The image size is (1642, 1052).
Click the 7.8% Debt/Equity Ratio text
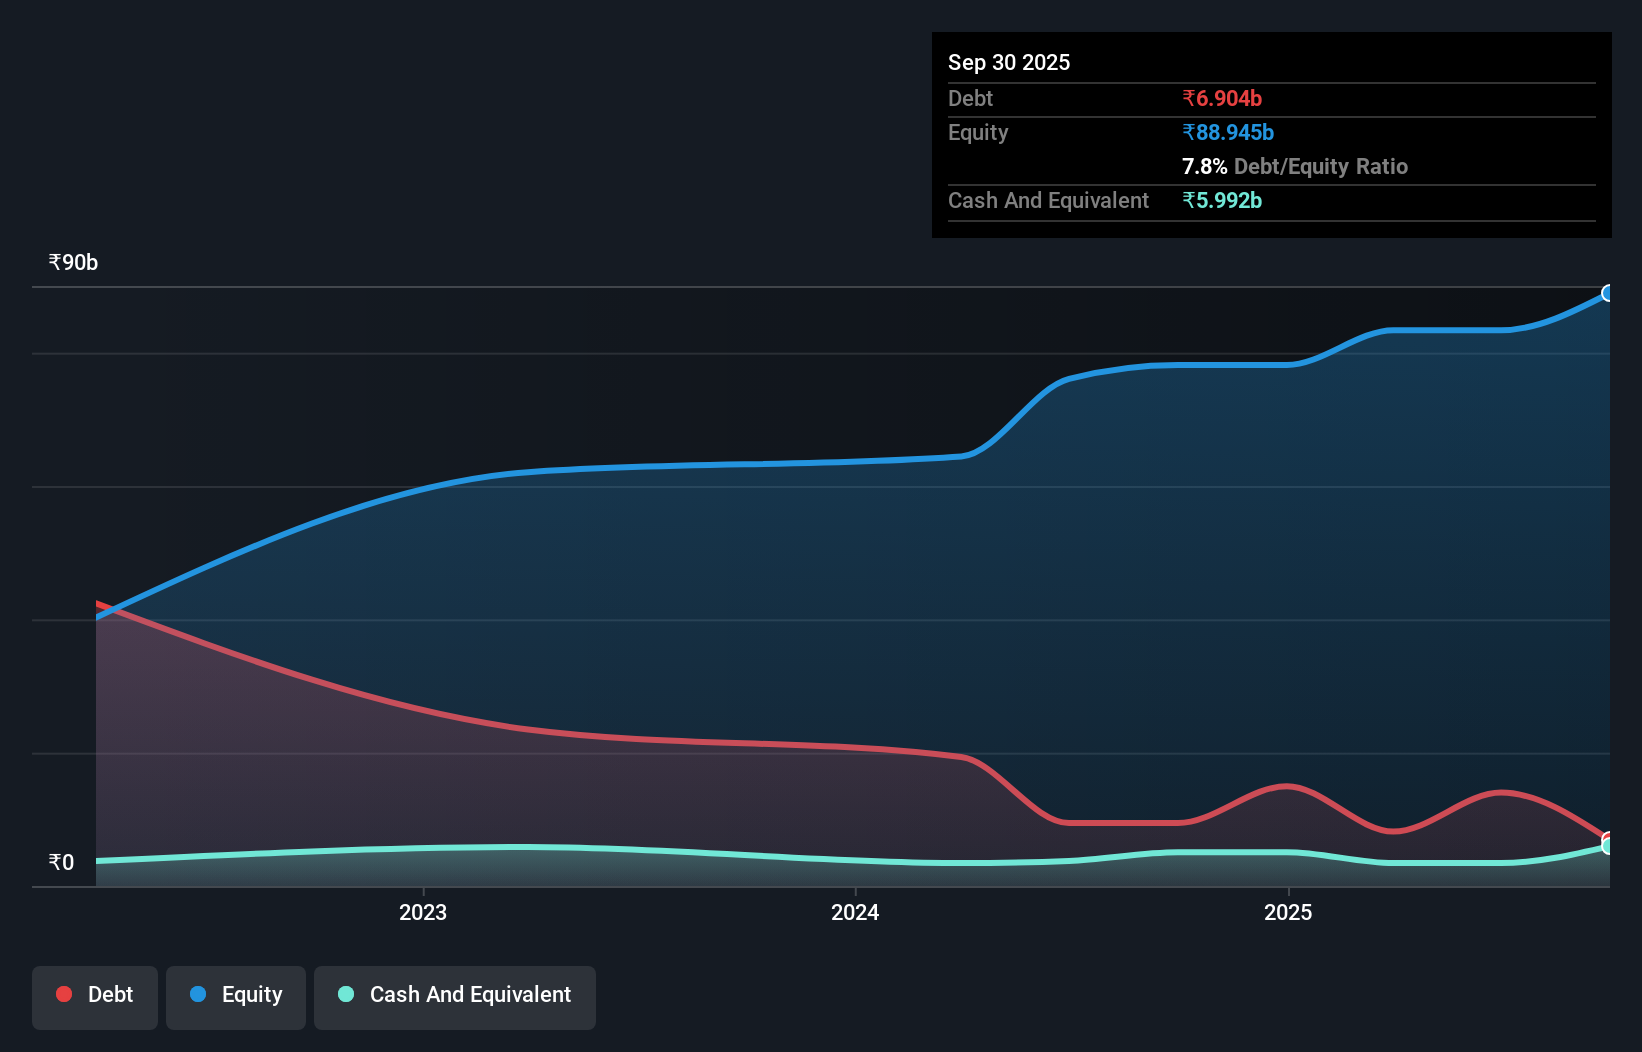[1295, 166]
